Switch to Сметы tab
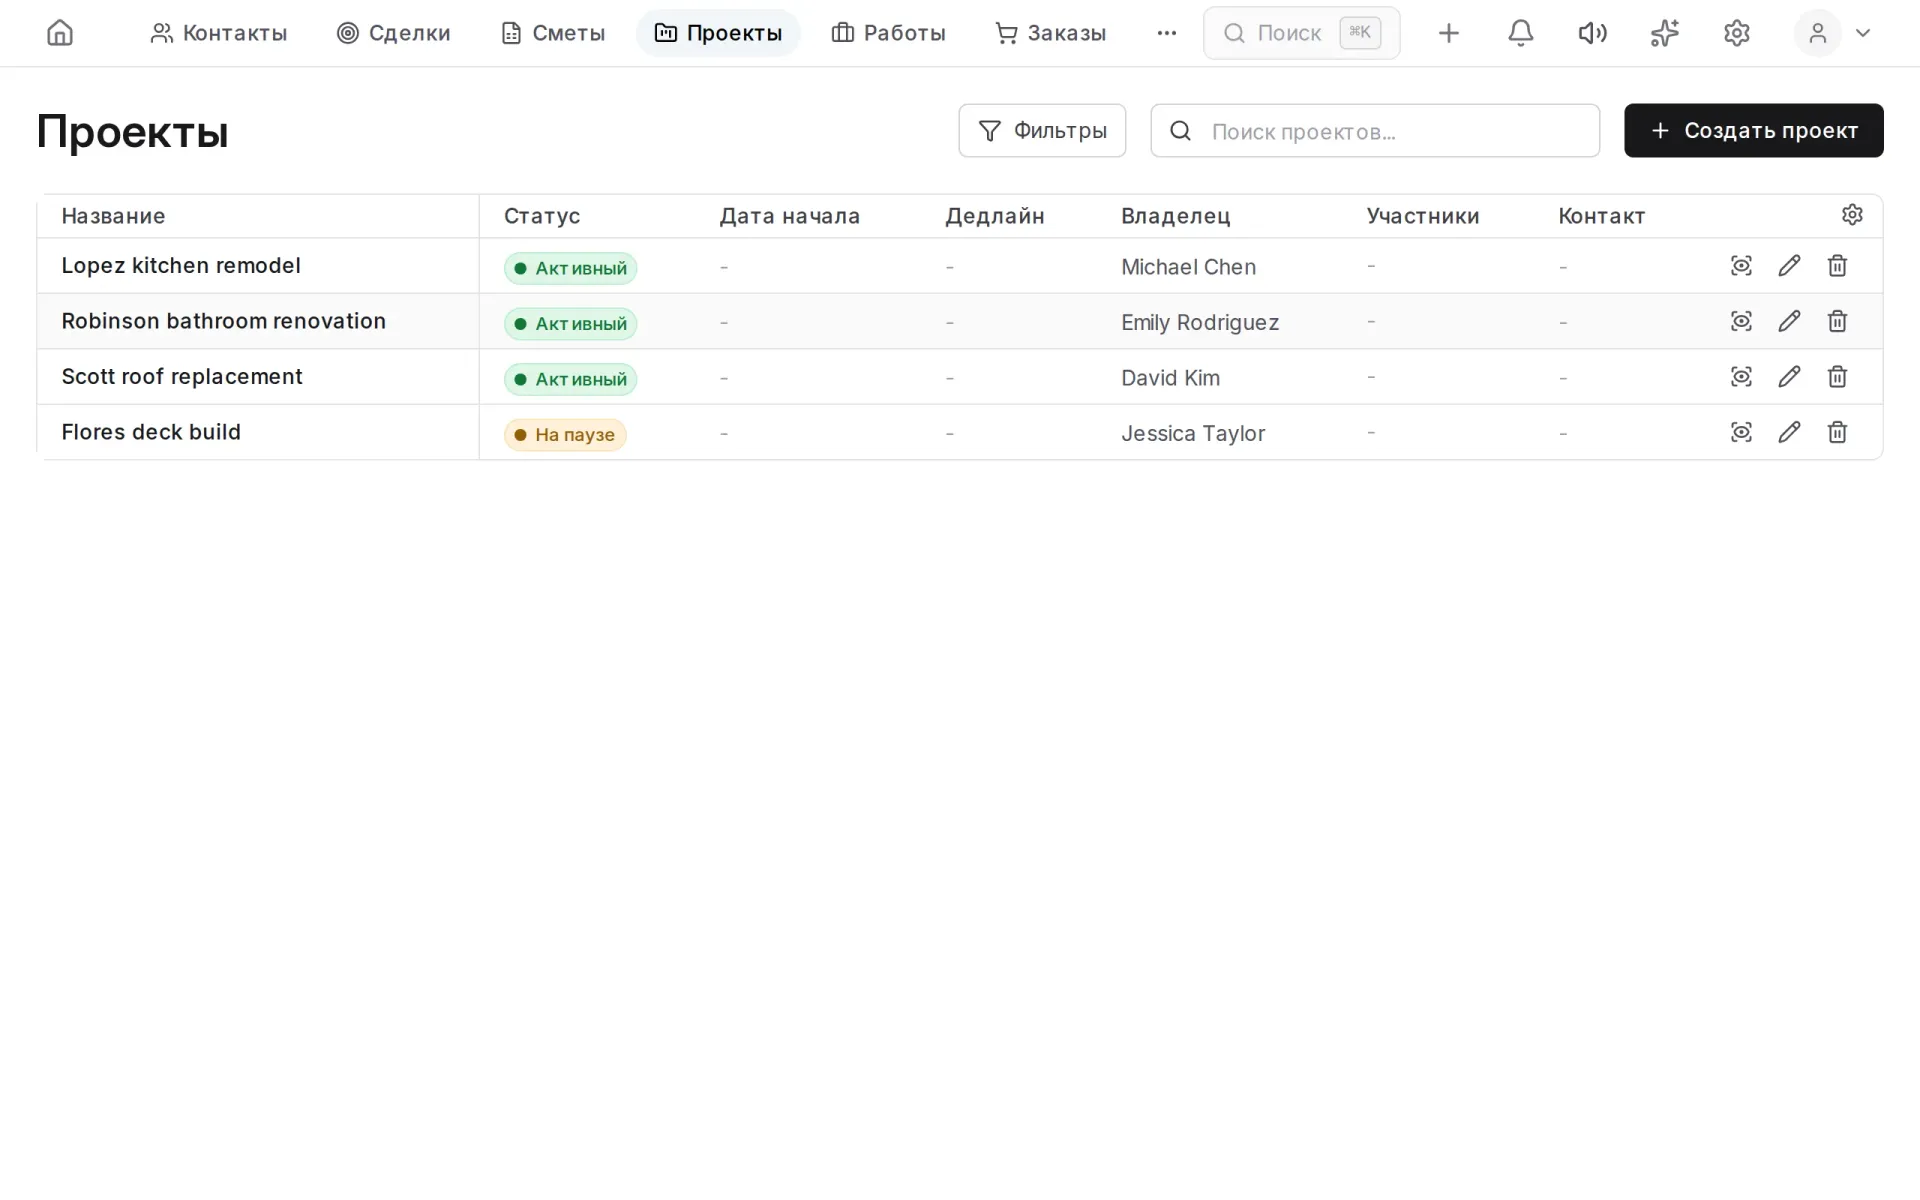 coord(553,33)
